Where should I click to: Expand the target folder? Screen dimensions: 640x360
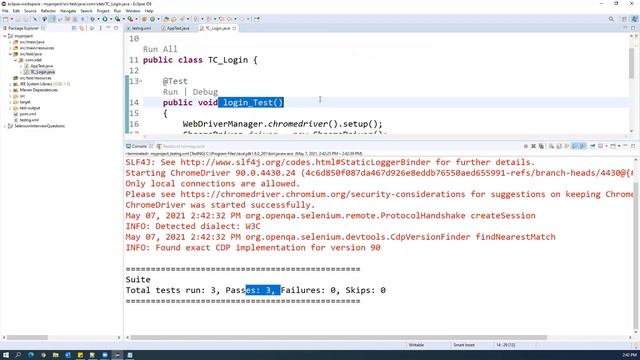point(10,102)
